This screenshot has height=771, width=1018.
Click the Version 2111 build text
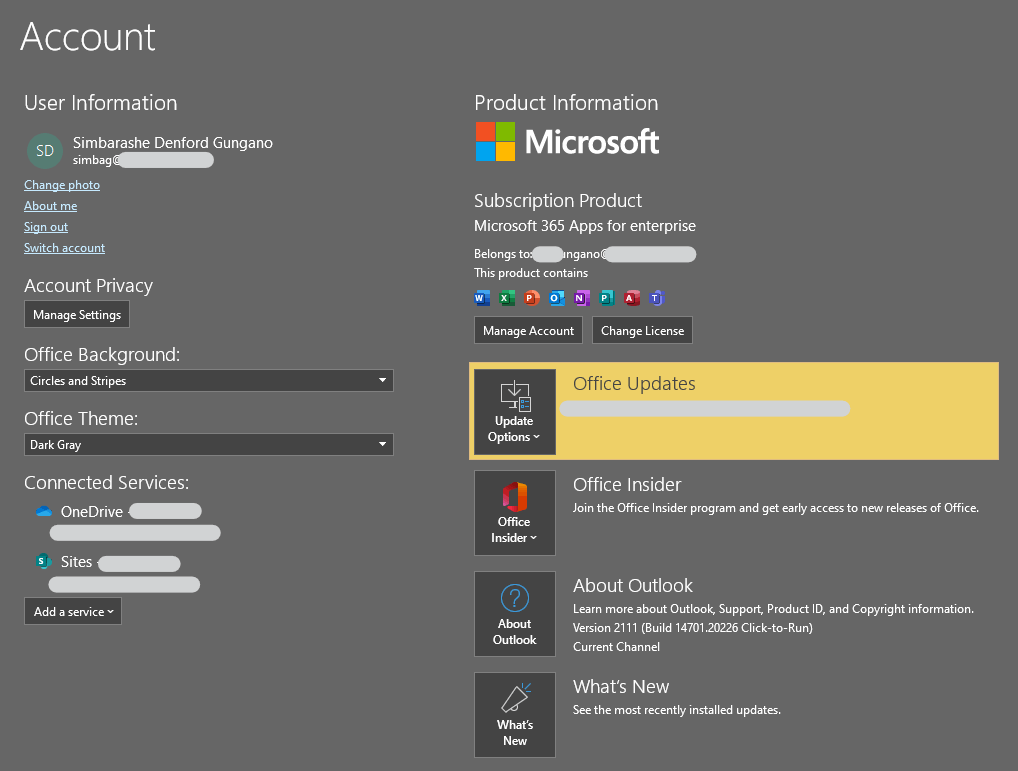(x=693, y=628)
